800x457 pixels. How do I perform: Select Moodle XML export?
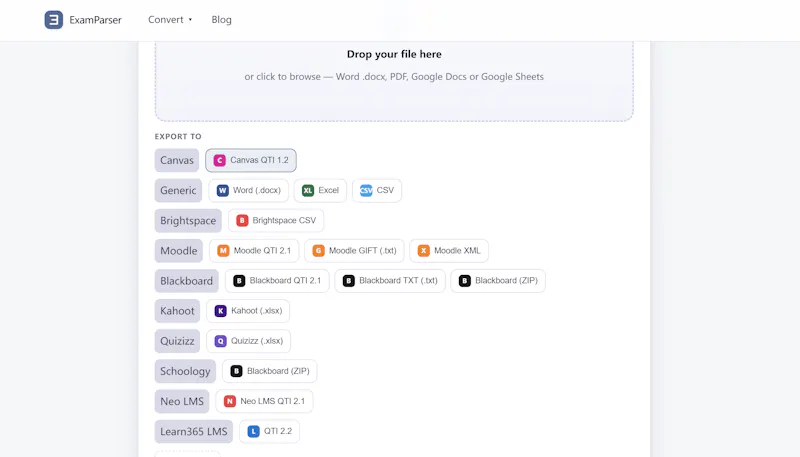(x=449, y=250)
